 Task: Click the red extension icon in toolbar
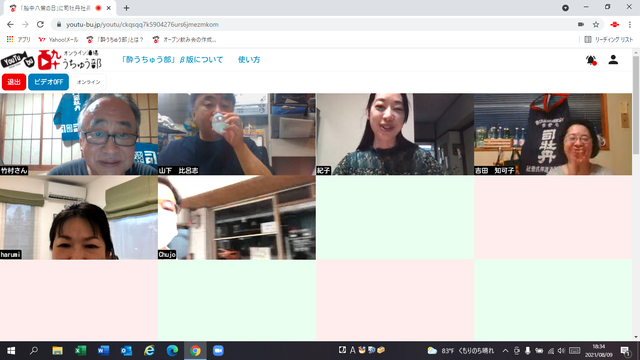click(615, 24)
